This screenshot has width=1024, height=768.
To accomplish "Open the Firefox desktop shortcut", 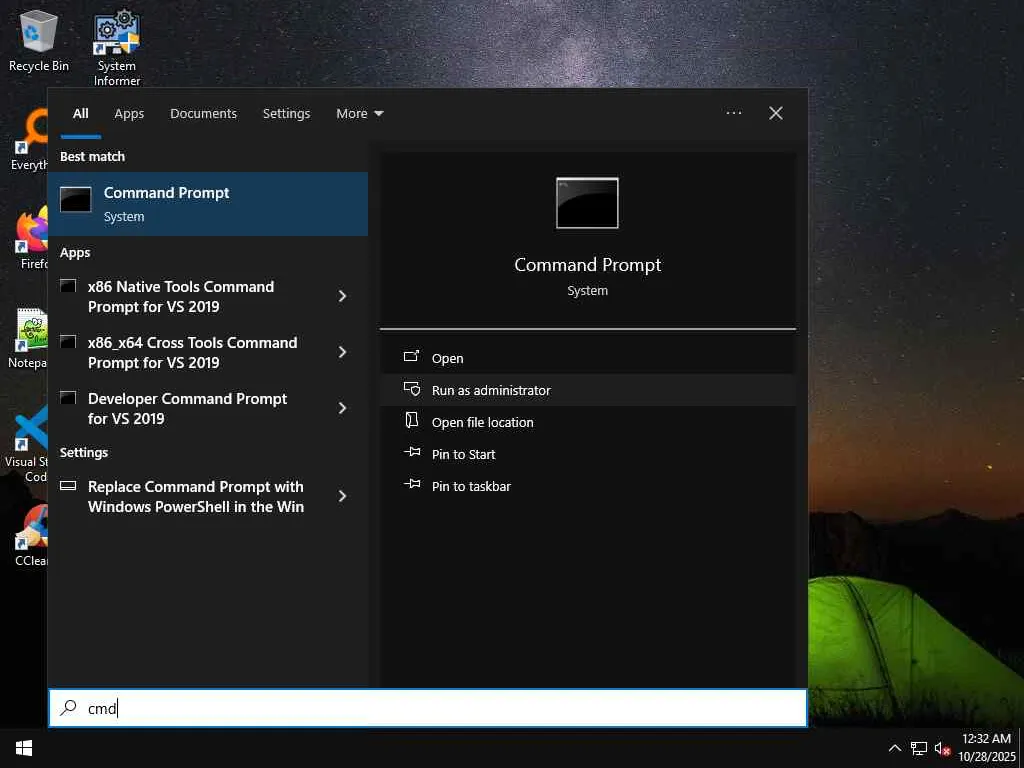I will (31, 238).
